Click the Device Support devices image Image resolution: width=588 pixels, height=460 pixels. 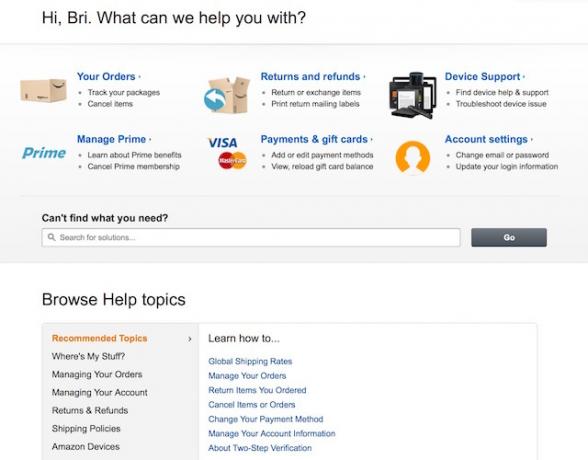tap(413, 96)
